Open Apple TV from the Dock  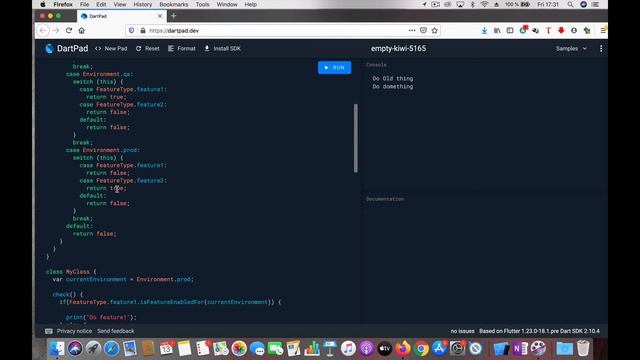coord(384,349)
